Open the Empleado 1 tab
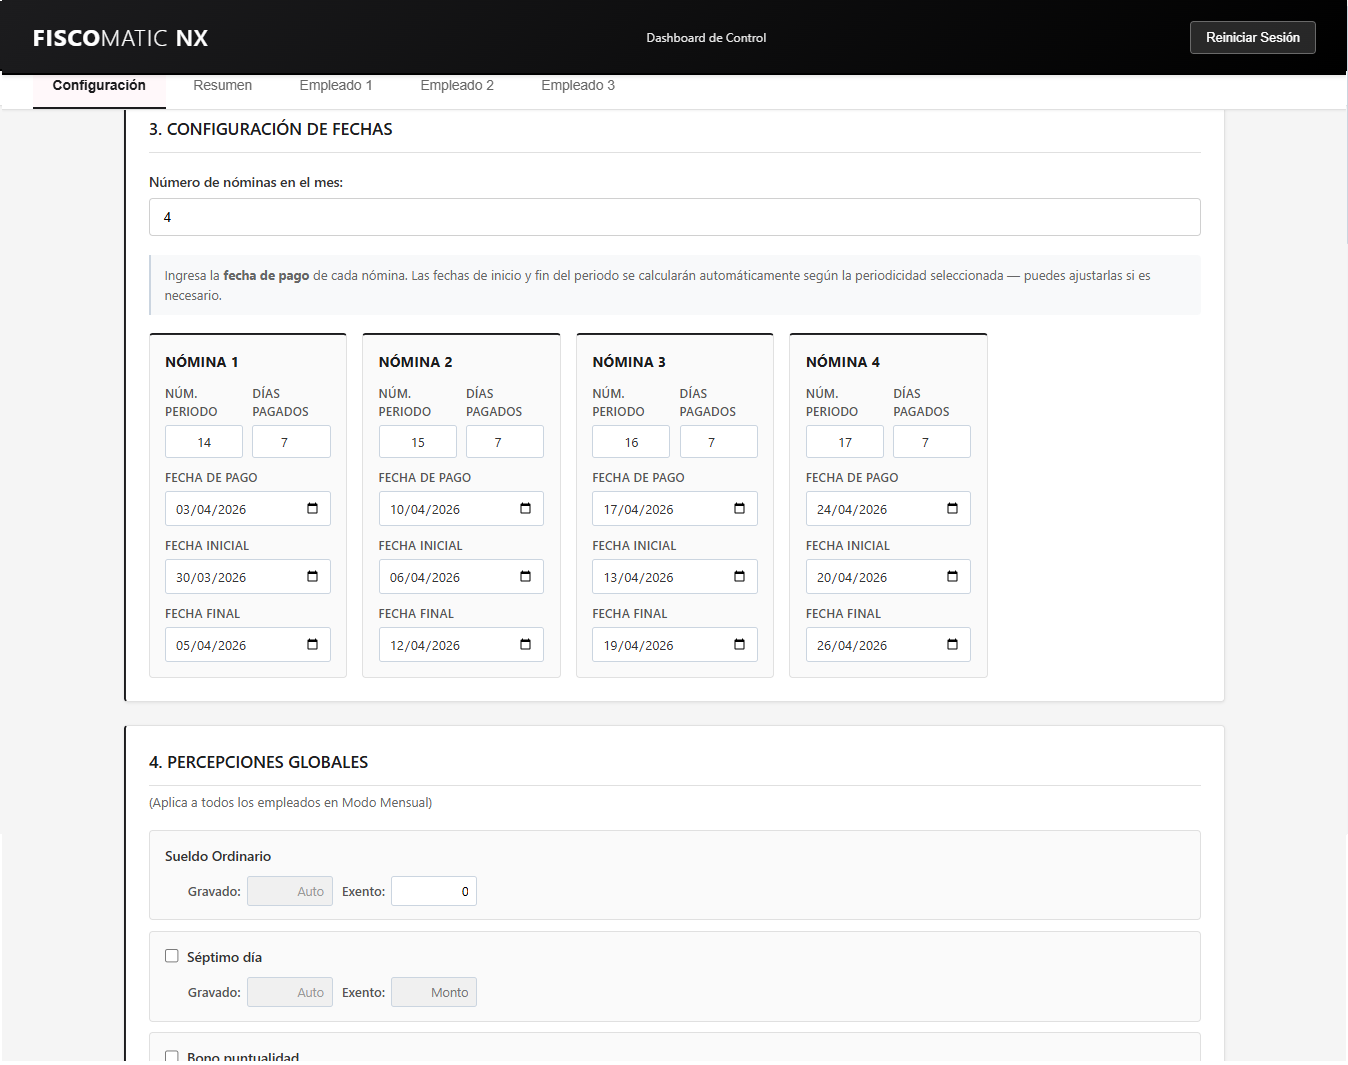Image resolution: width=1348 pixels, height=1065 pixels. click(336, 86)
